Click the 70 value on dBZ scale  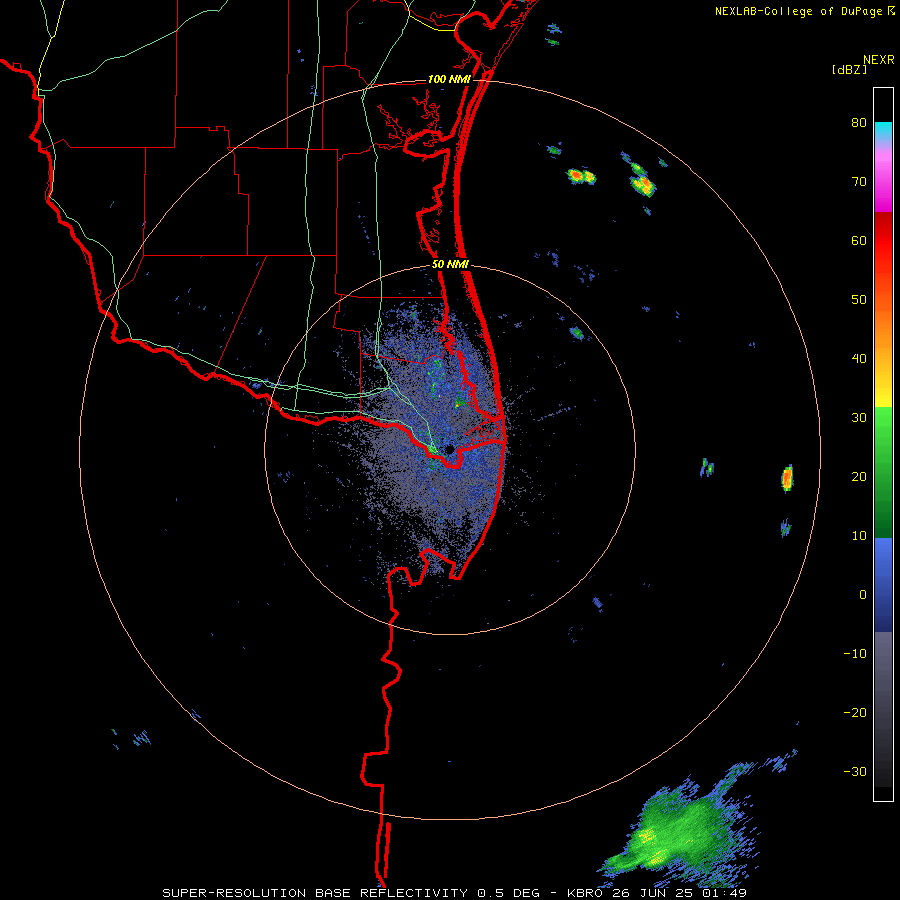click(859, 182)
